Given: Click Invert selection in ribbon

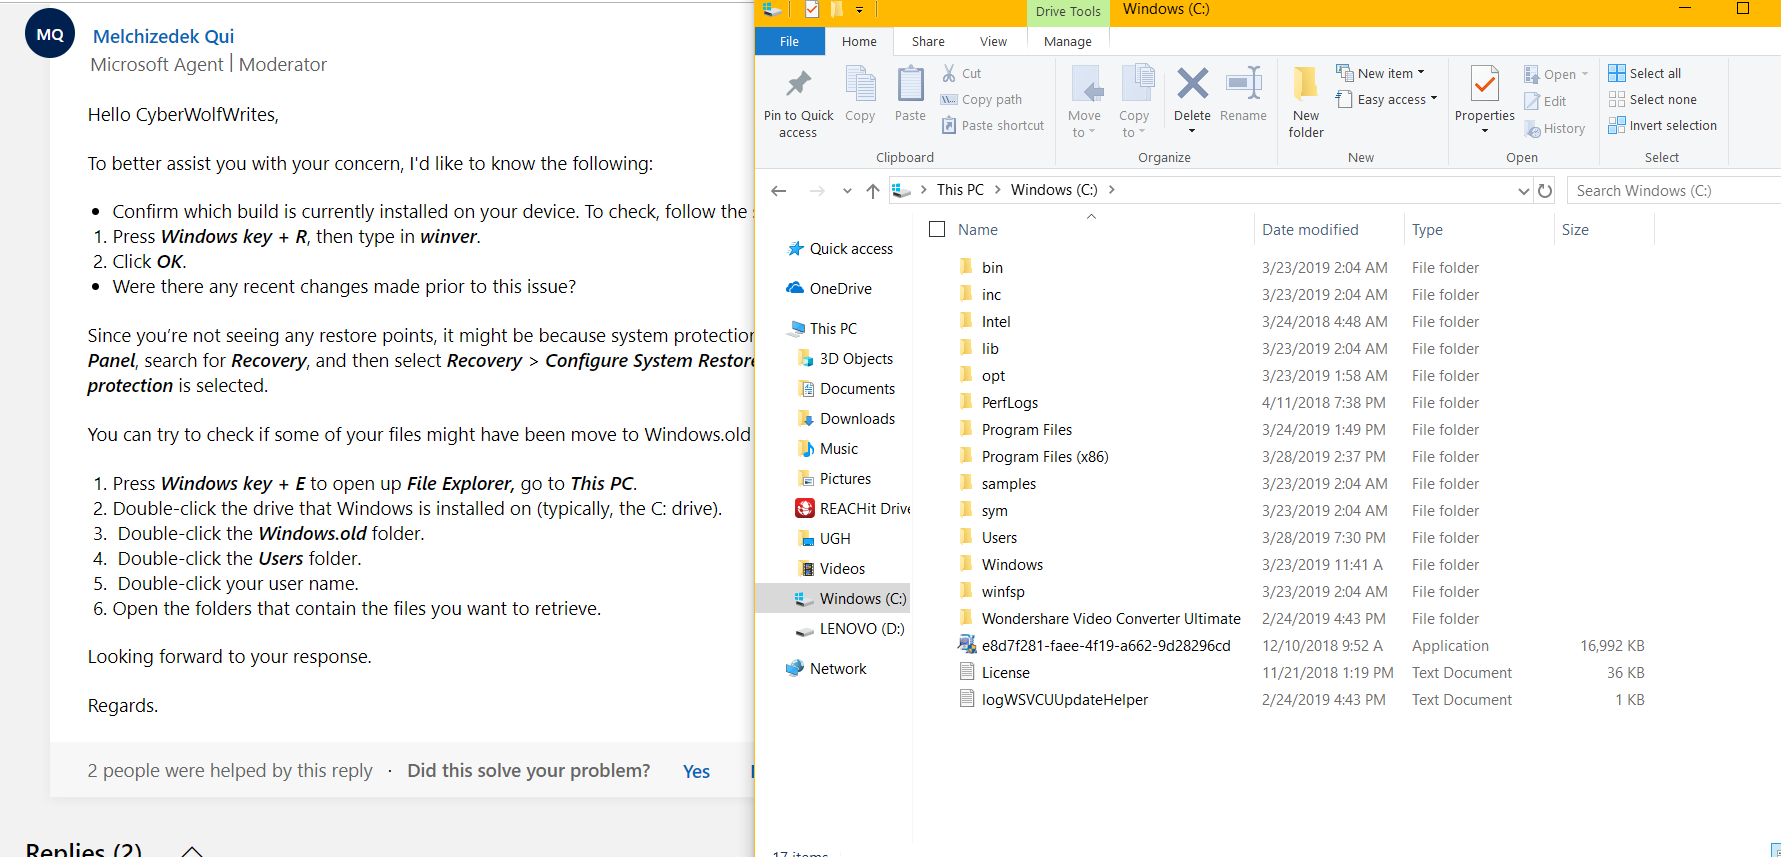Looking at the screenshot, I should click(x=1662, y=125).
